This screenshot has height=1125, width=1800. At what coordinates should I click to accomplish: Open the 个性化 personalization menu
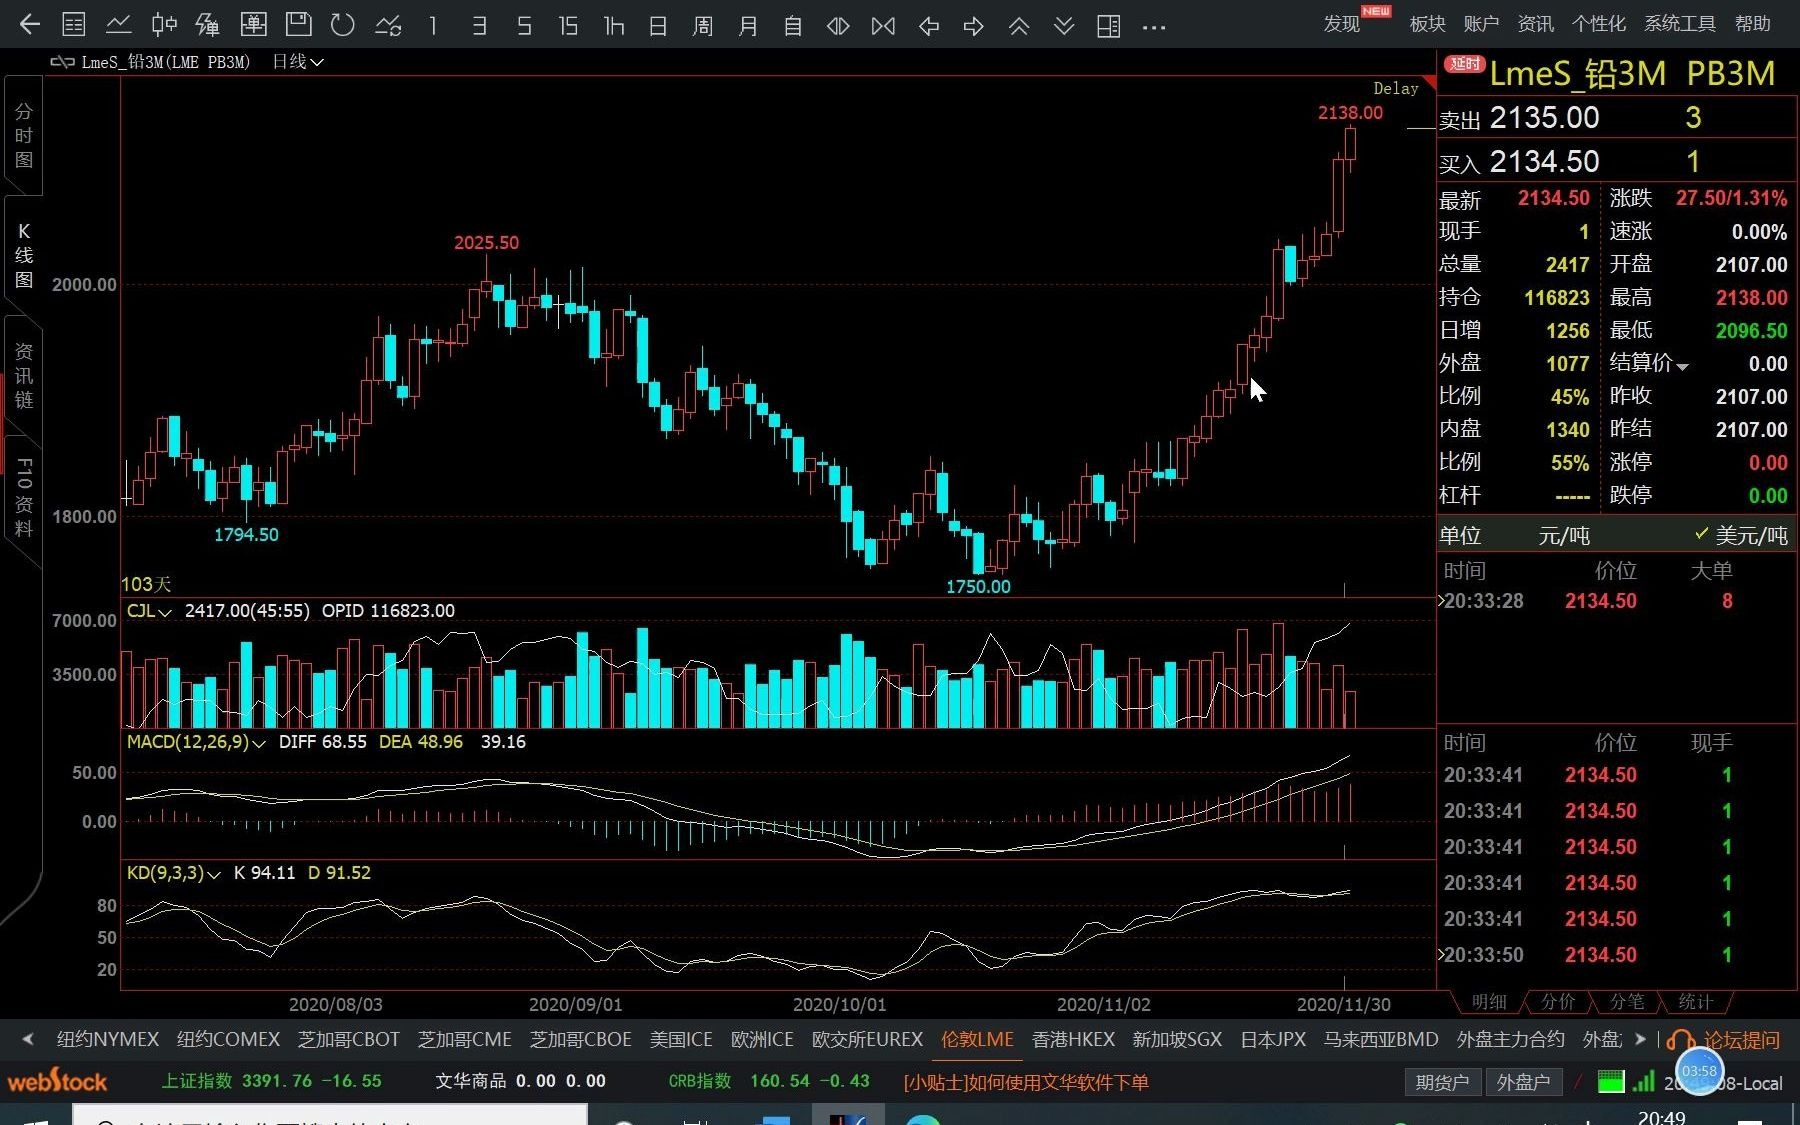(x=1598, y=24)
